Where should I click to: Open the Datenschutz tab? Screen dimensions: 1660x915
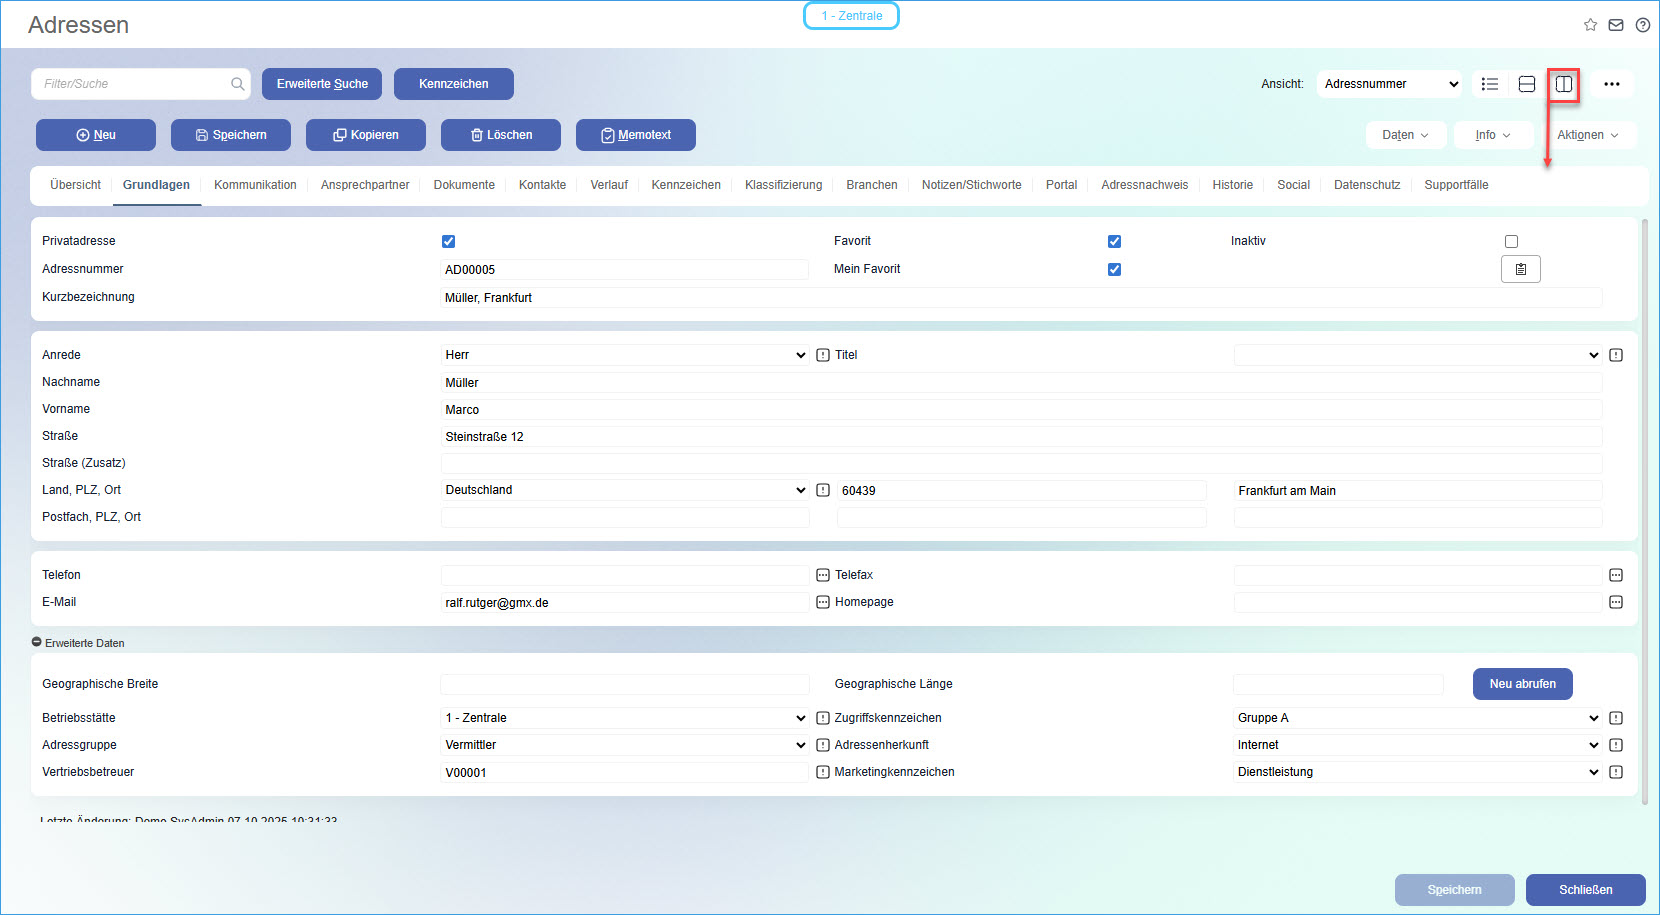[x=1366, y=185]
